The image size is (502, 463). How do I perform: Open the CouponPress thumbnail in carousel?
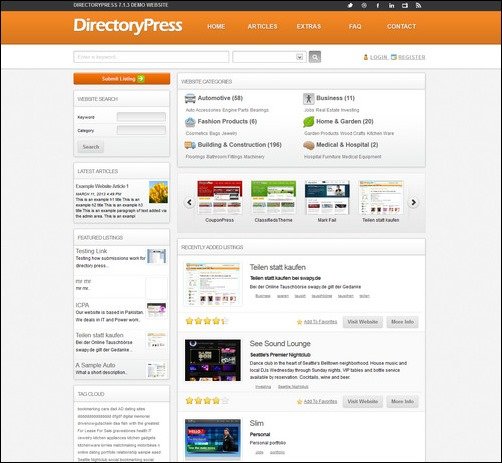point(220,197)
